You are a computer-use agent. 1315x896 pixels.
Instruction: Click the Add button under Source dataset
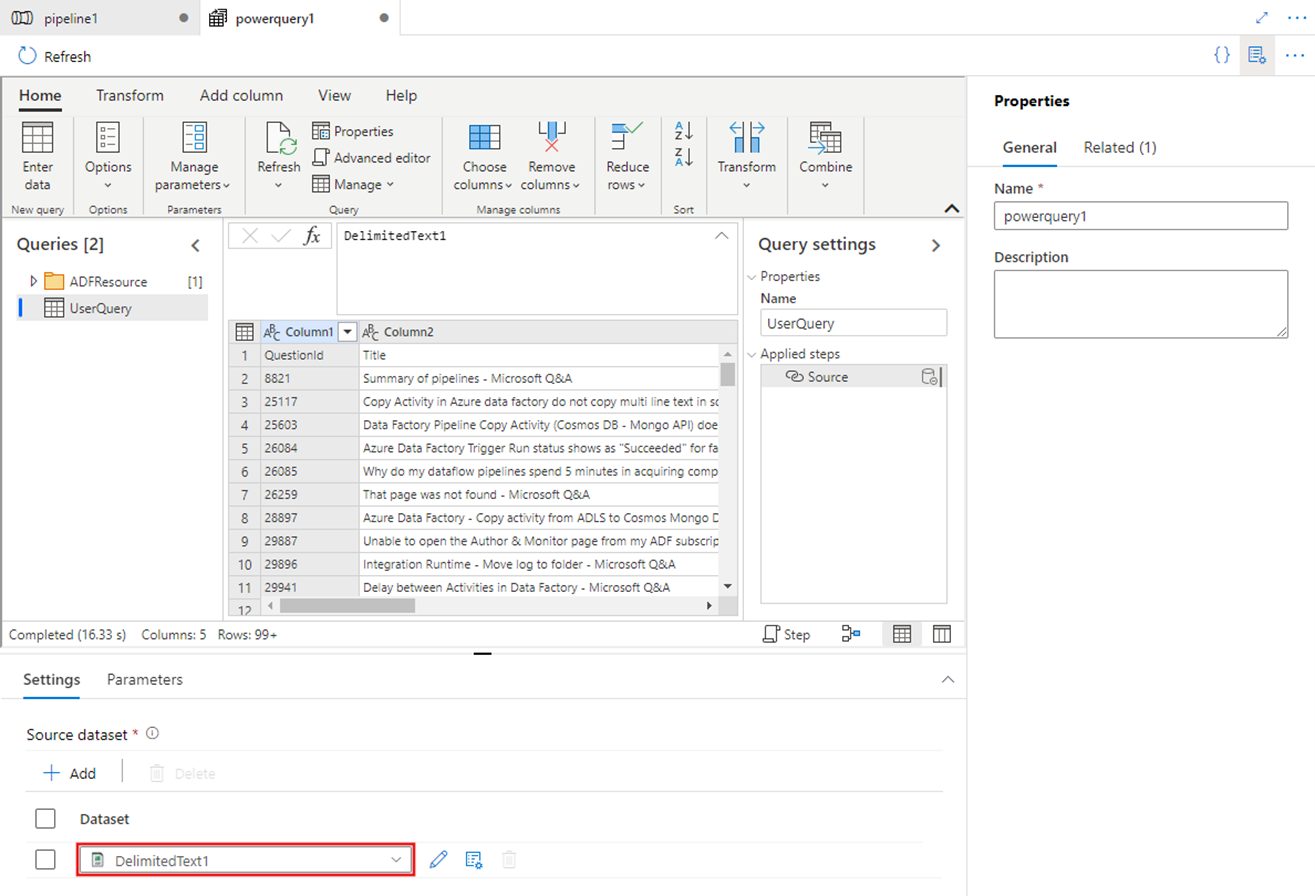(x=70, y=772)
